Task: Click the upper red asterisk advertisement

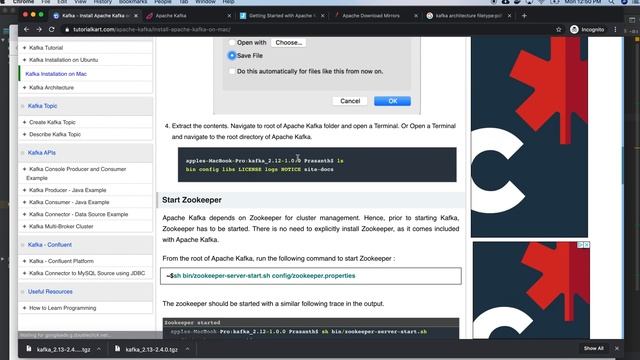Action: [529, 137]
